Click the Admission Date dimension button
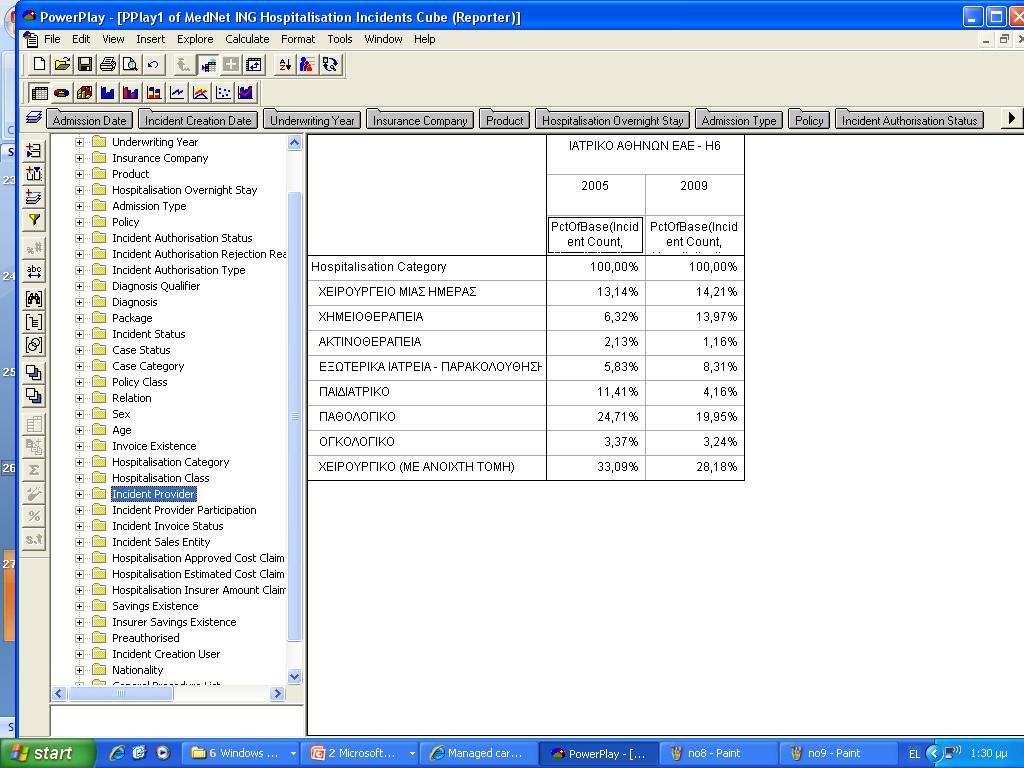The width and height of the screenshot is (1024, 768). (x=89, y=120)
